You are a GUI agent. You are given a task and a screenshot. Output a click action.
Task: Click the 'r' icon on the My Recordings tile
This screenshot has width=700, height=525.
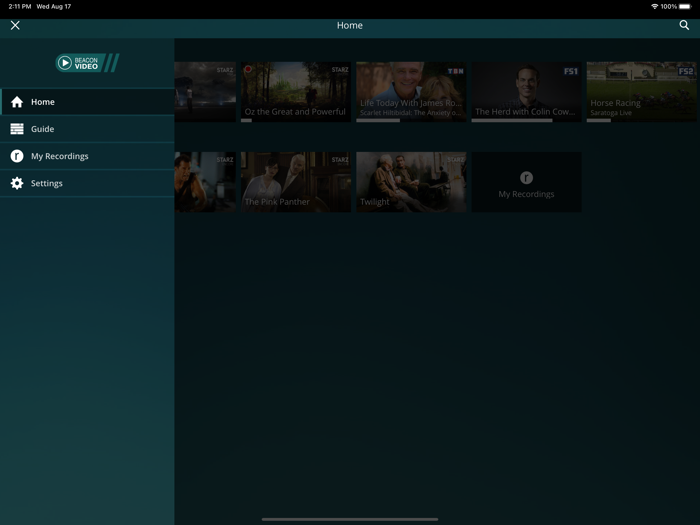pyautogui.click(x=526, y=178)
